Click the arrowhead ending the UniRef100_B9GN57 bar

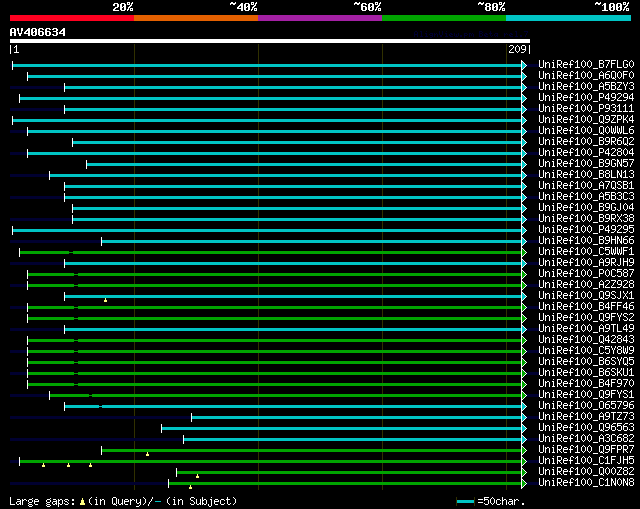(x=524, y=164)
